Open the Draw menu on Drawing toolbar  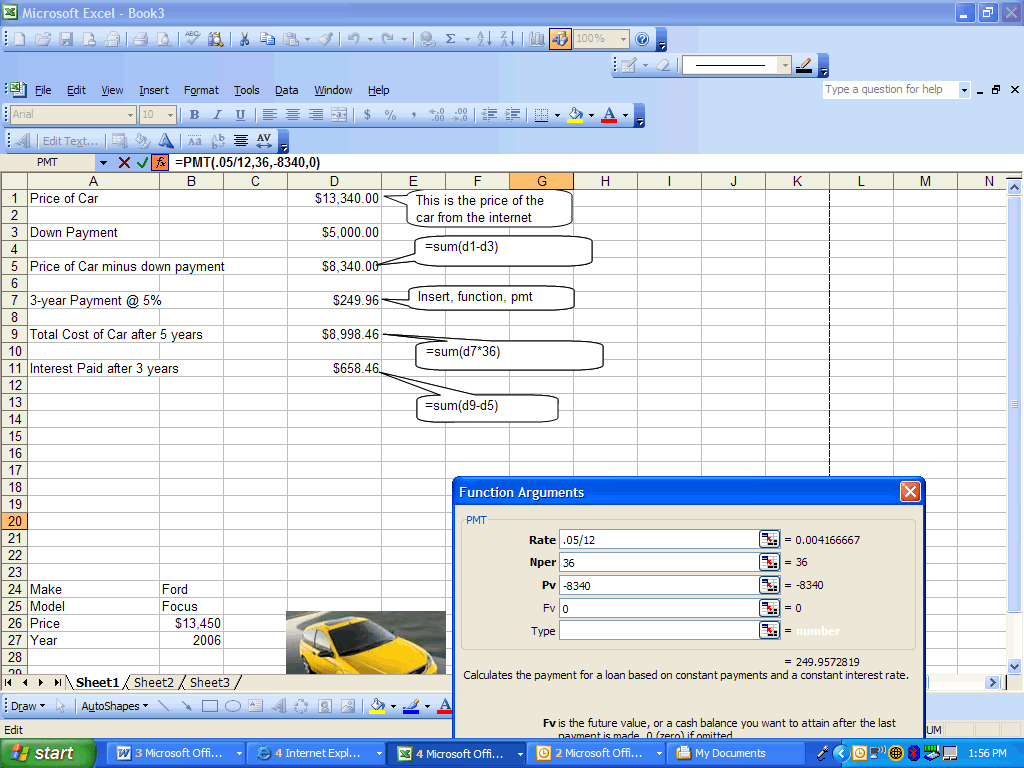pos(27,706)
